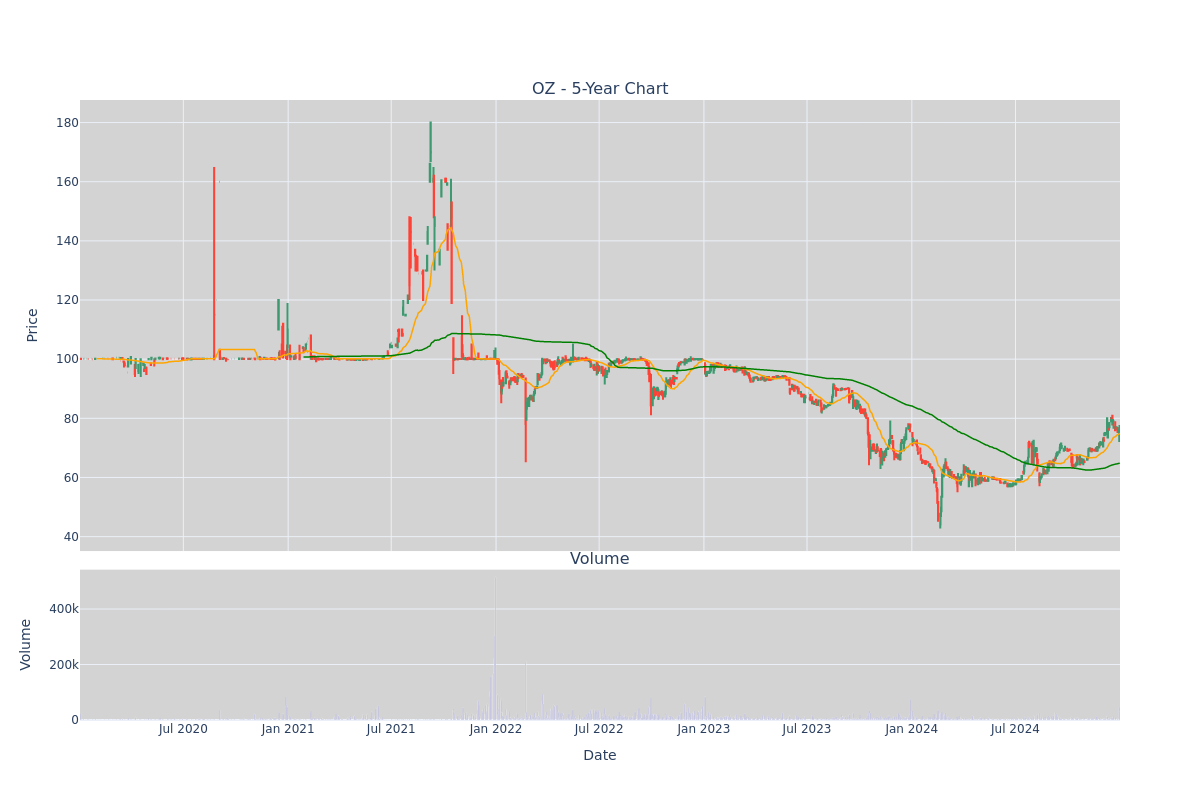Viewport: 1200px width, 800px height.
Task: Click the 200k volume tick label
Action: 65,664
